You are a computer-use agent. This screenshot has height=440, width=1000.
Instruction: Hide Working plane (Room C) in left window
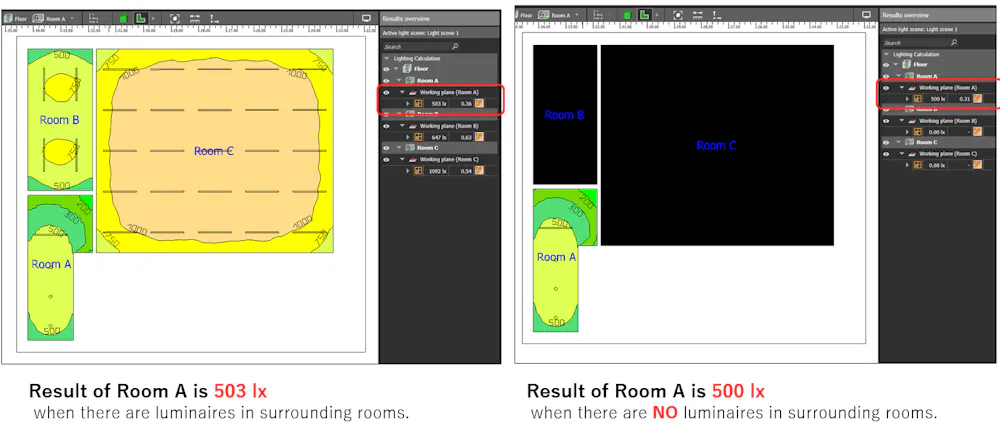[386, 160]
